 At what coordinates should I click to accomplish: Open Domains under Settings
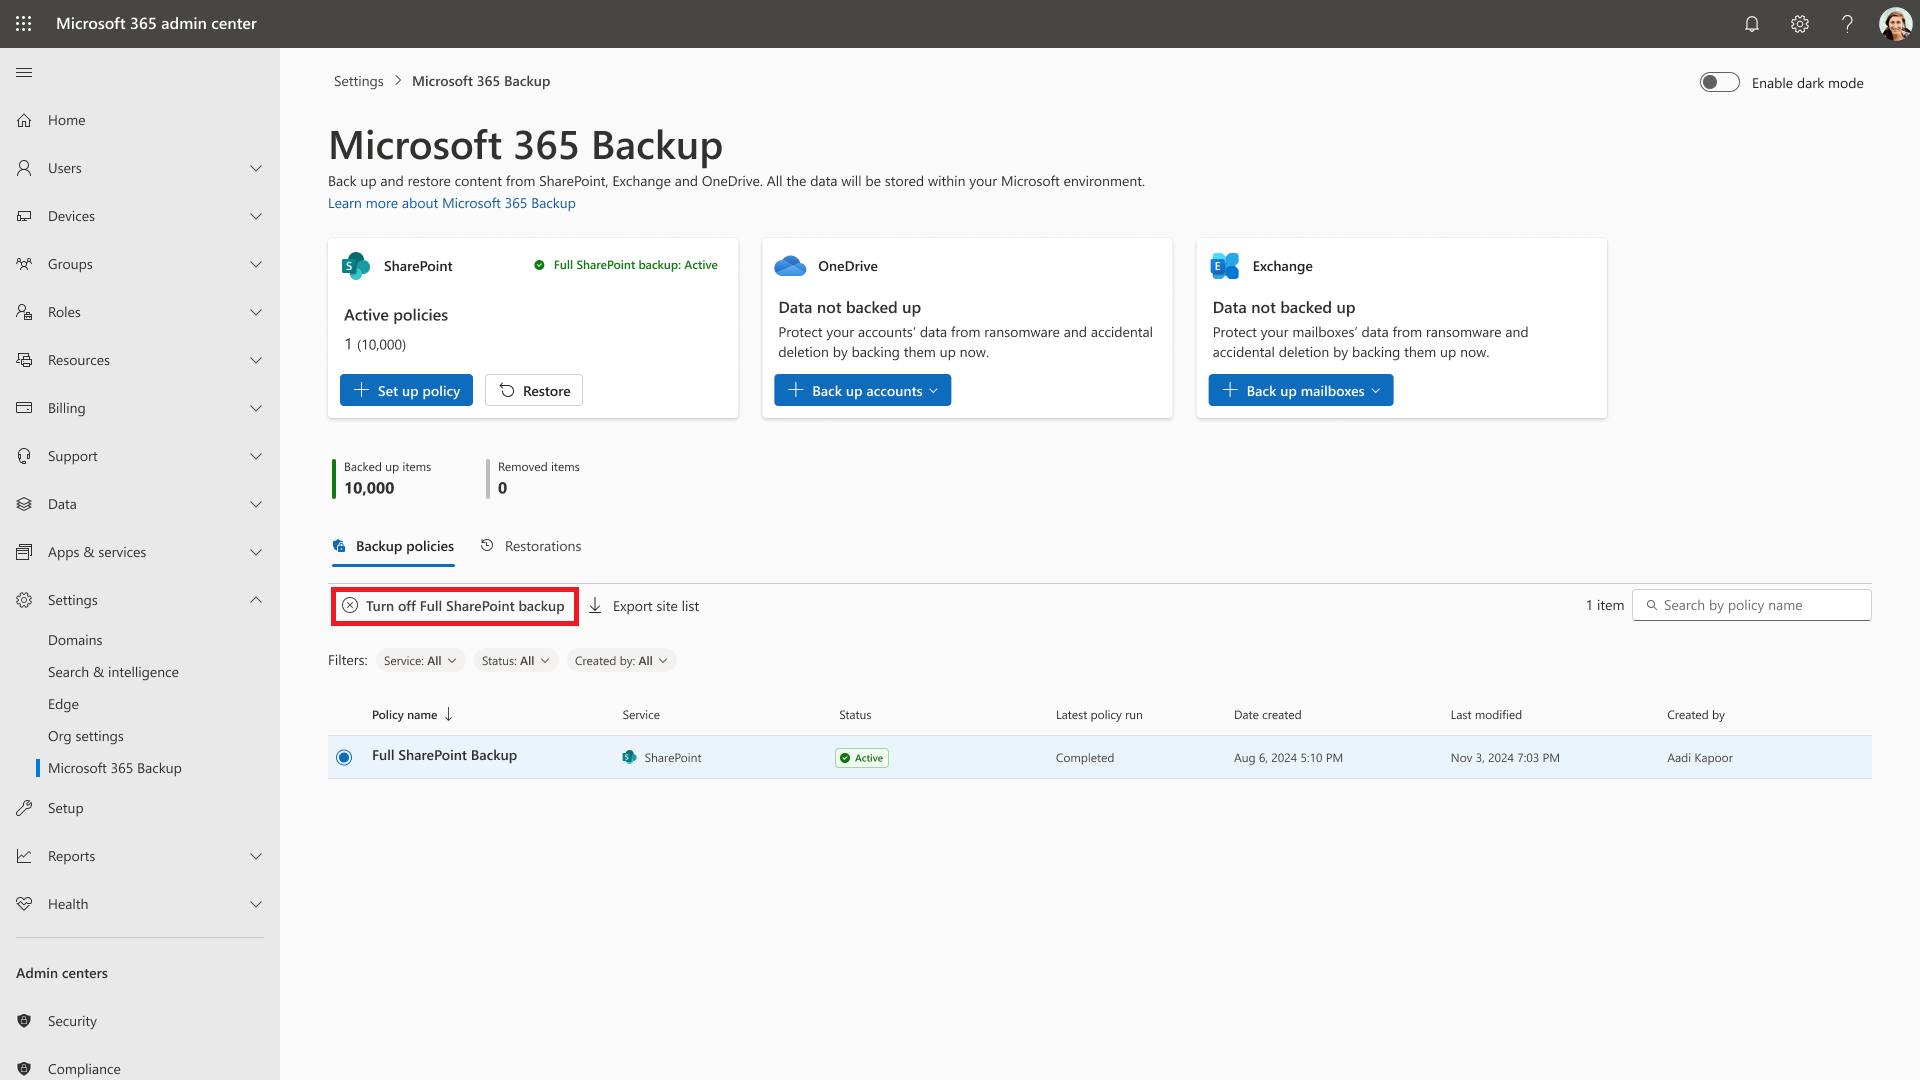click(x=75, y=640)
